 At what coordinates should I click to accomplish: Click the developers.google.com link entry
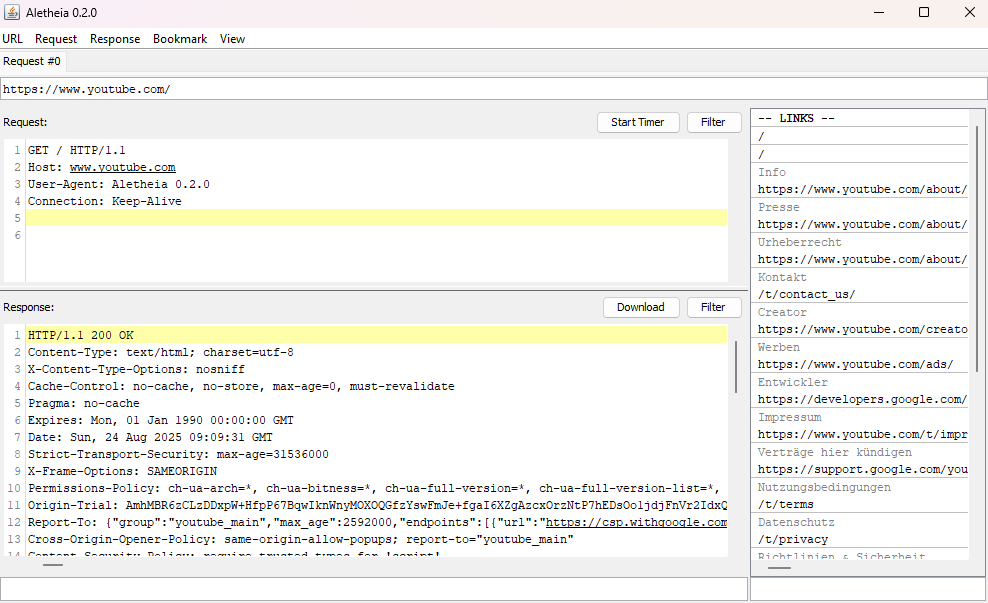click(x=862, y=399)
